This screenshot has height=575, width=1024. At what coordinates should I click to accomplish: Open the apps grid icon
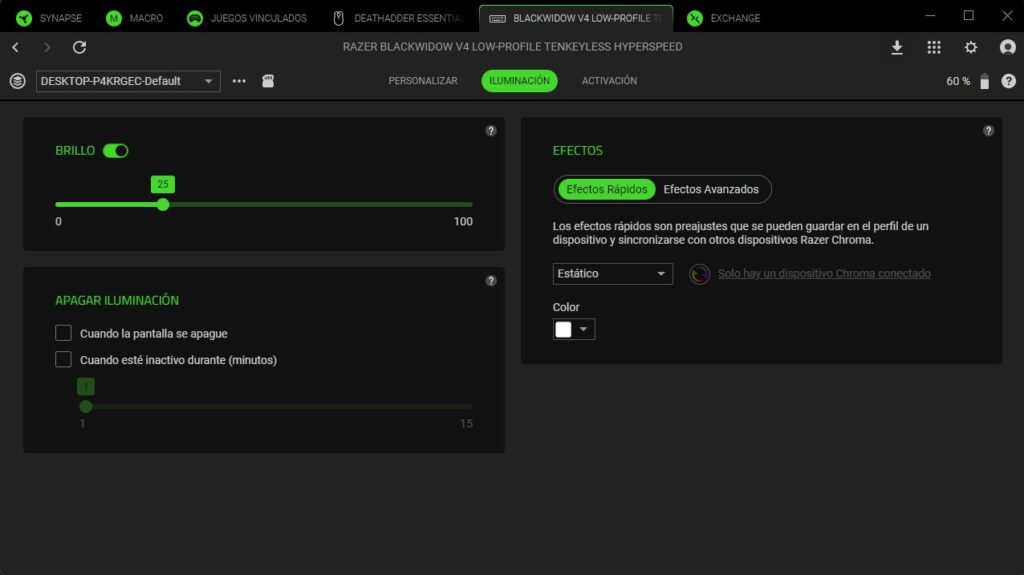[x=934, y=47]
